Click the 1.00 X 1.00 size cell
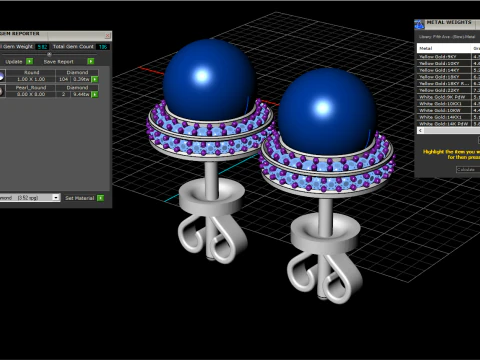The width and height of the screenshot is (480, 360). click(31, 79)
